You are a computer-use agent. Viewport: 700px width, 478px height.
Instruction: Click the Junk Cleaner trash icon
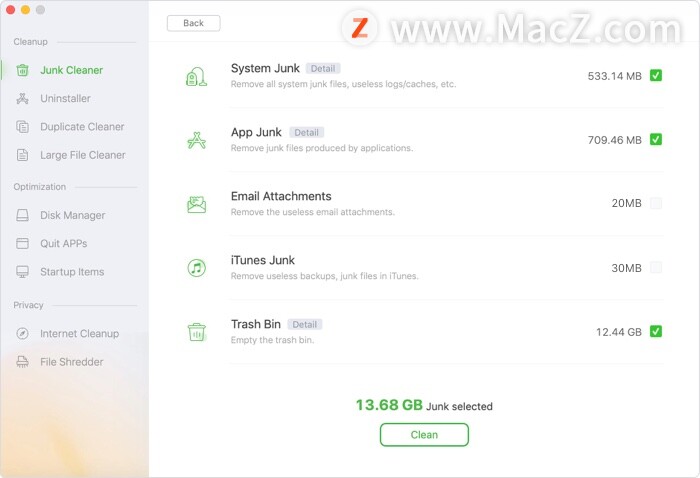[22, 70]
